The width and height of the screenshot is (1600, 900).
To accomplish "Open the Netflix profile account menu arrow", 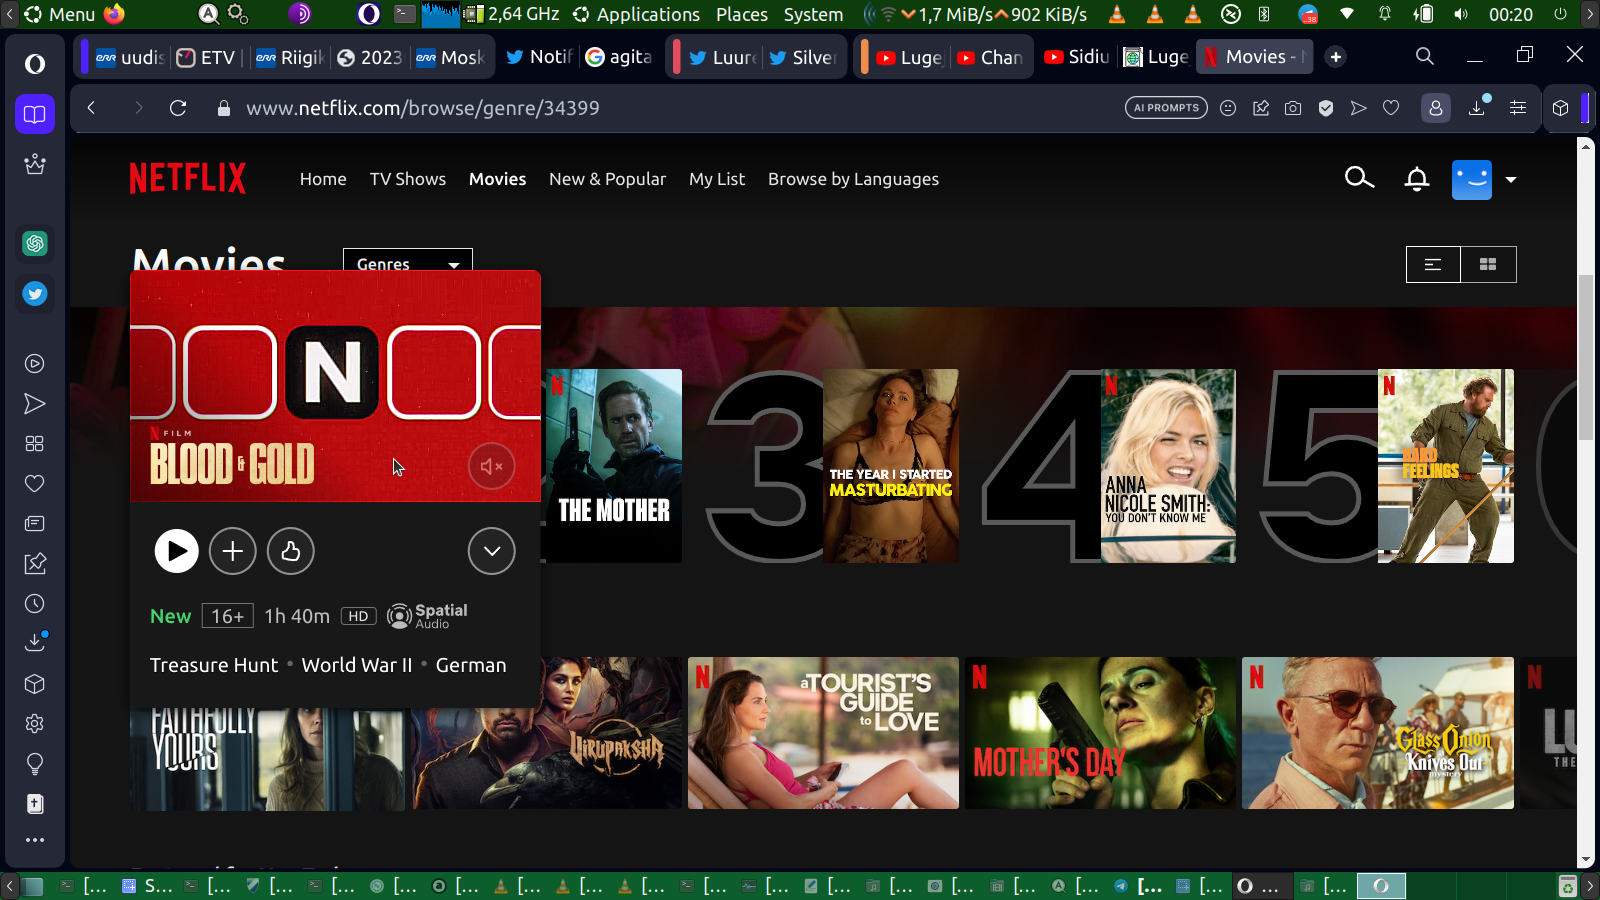I will tap(1511, 180).
